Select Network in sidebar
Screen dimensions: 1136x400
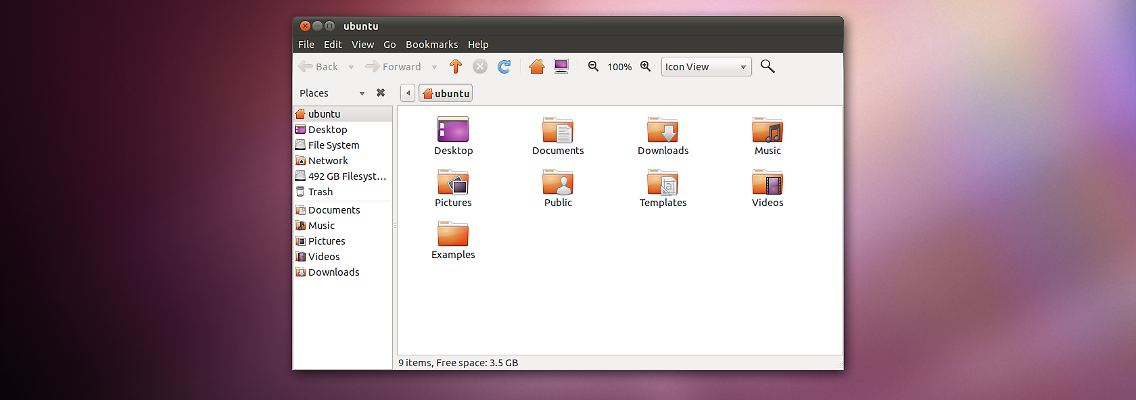[x=343, y=161]
